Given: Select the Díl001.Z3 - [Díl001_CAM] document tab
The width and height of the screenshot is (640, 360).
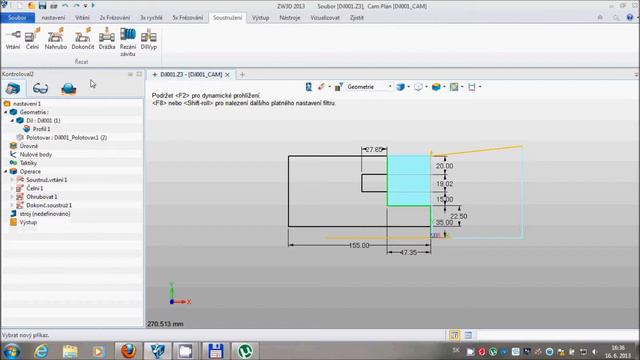Looking at the screenshot, I should click(191, 75).
